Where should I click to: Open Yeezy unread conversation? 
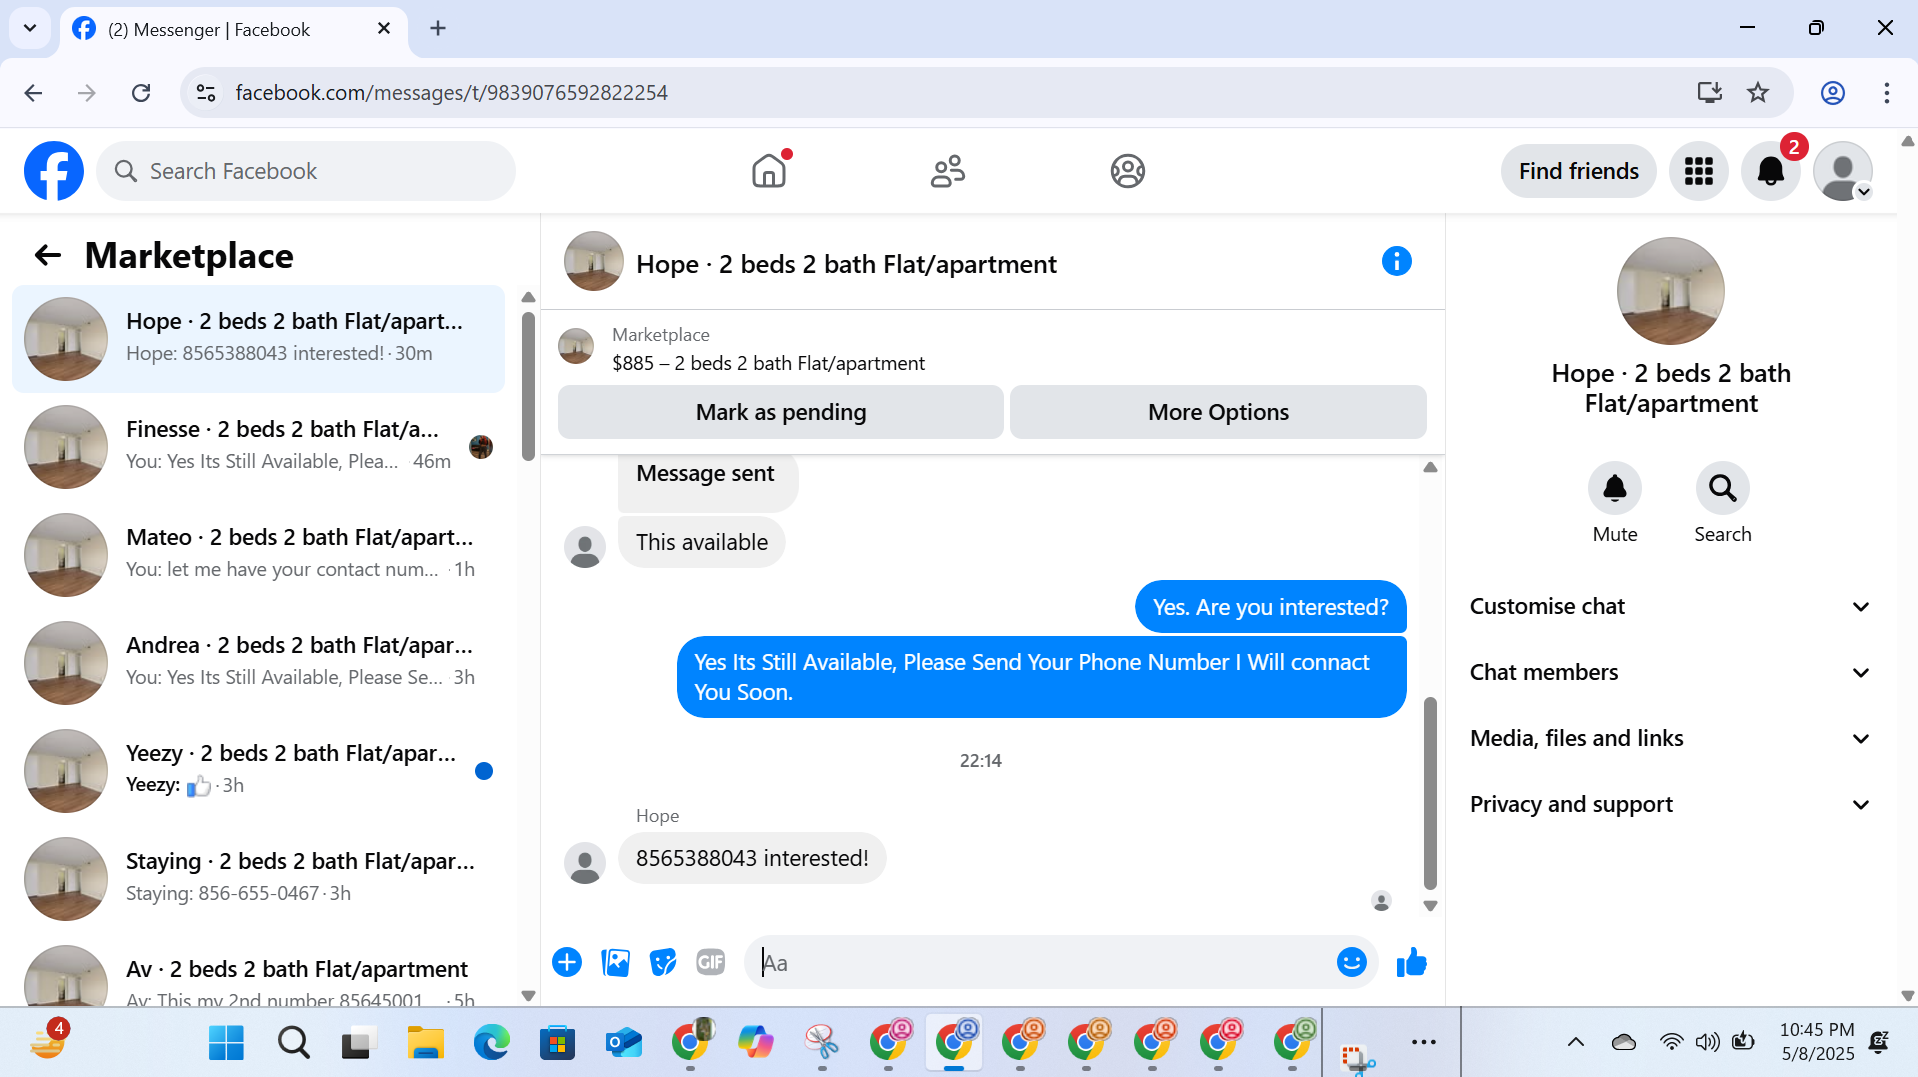[x=258, y=771]
